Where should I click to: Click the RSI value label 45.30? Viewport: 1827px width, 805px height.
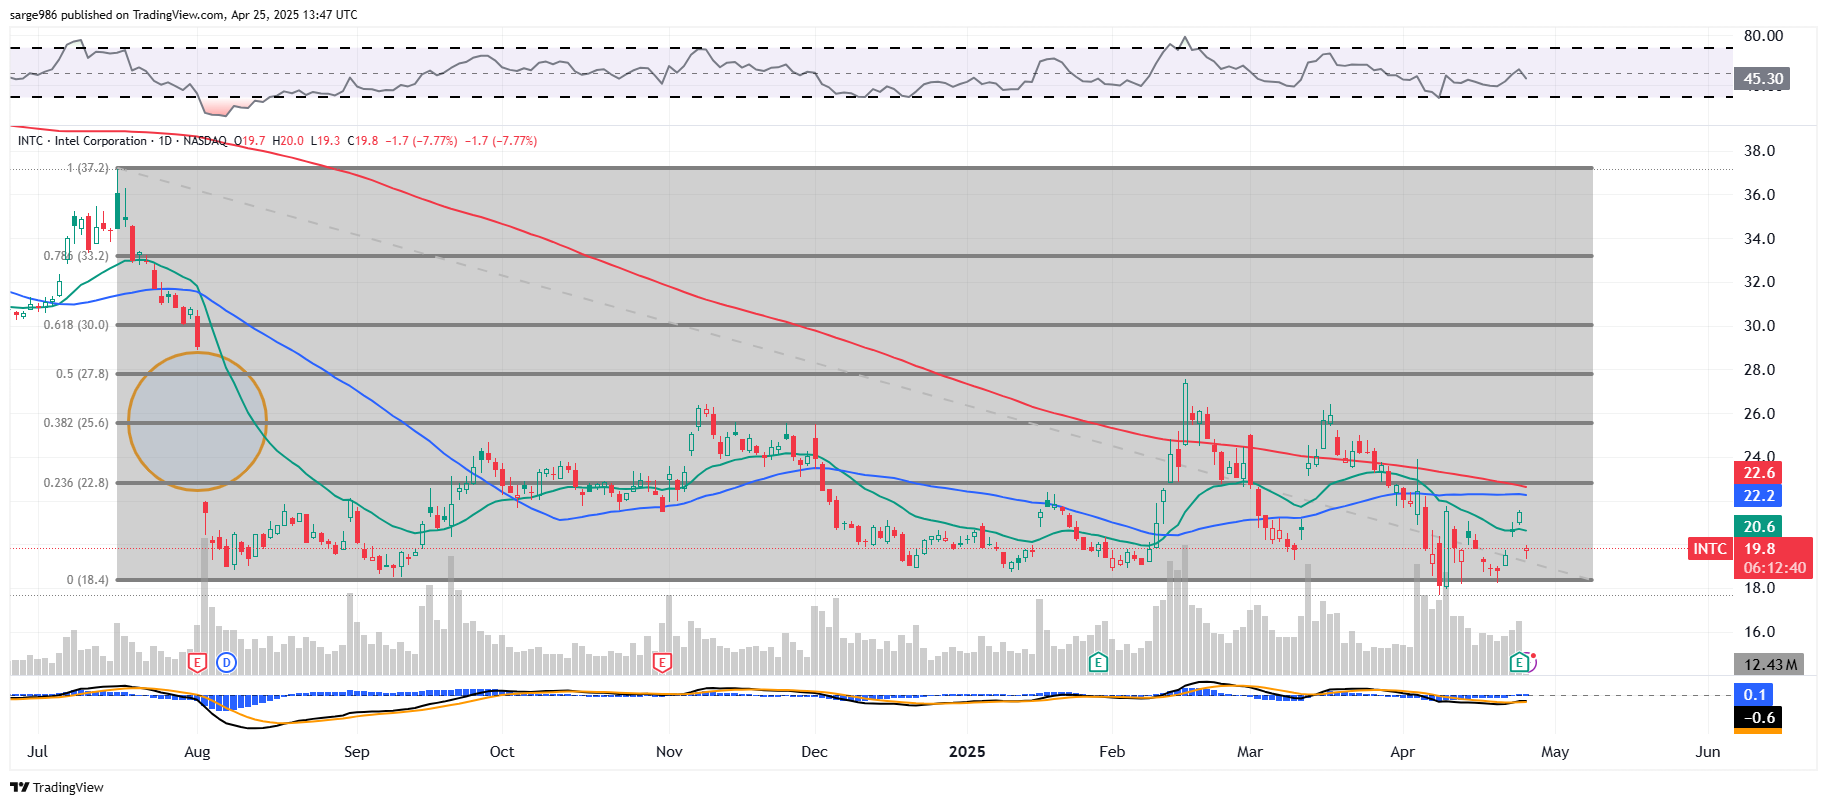point(1762,78)
